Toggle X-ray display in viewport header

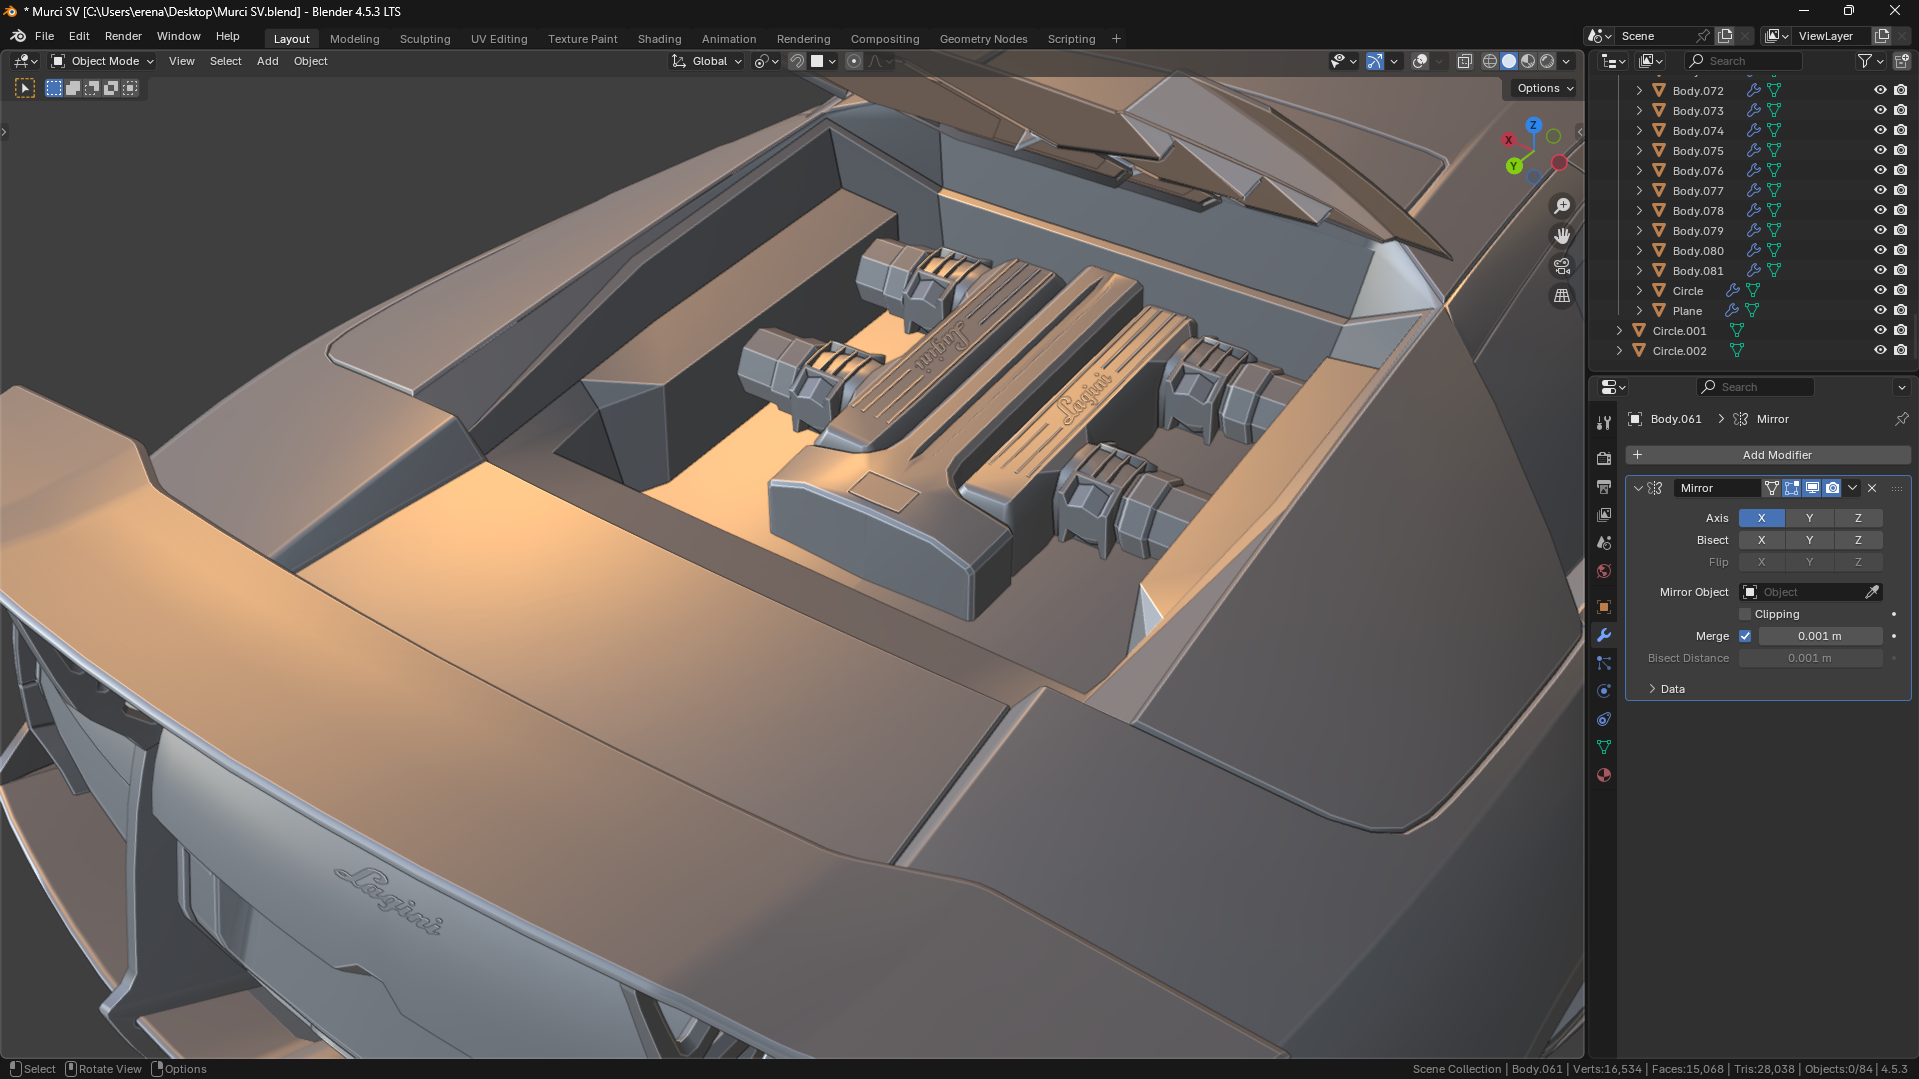pos(1465,61)
